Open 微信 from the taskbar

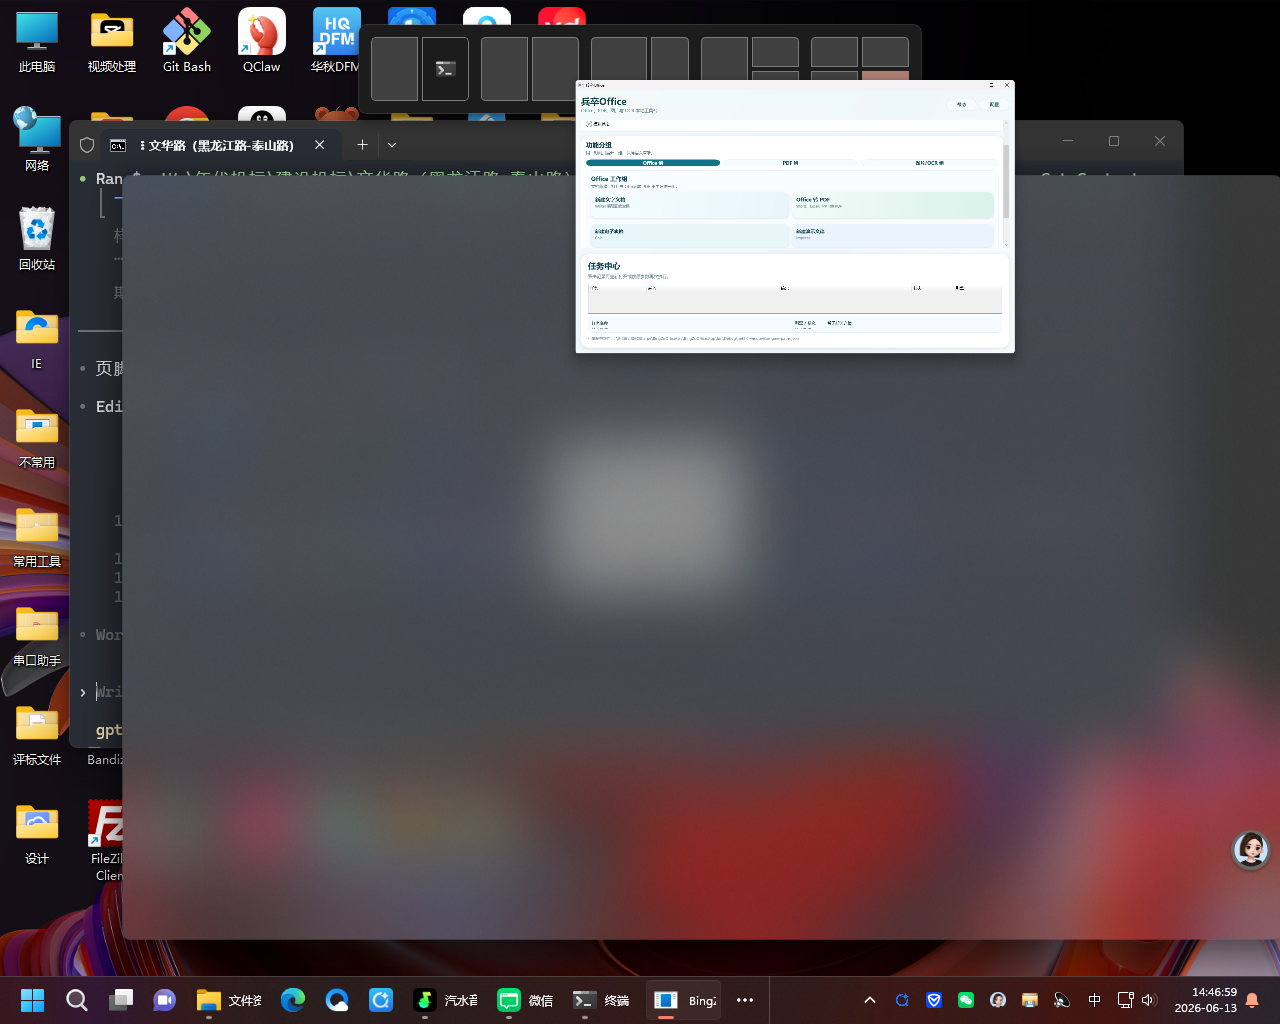pyautogui.click(x=525, y=1000)
